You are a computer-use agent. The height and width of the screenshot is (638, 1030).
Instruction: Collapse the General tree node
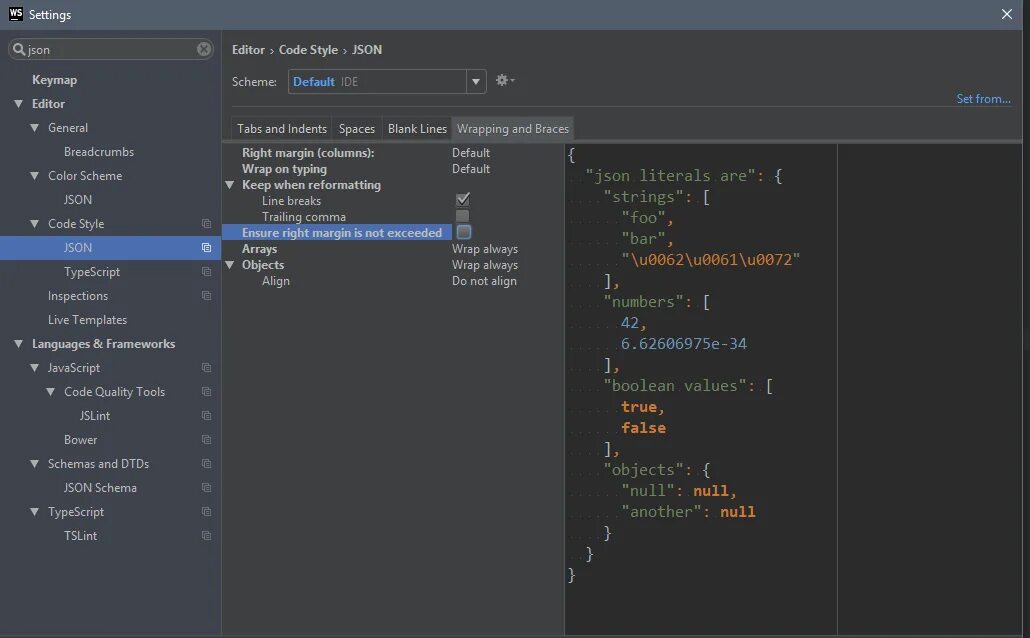click(35, 128)
